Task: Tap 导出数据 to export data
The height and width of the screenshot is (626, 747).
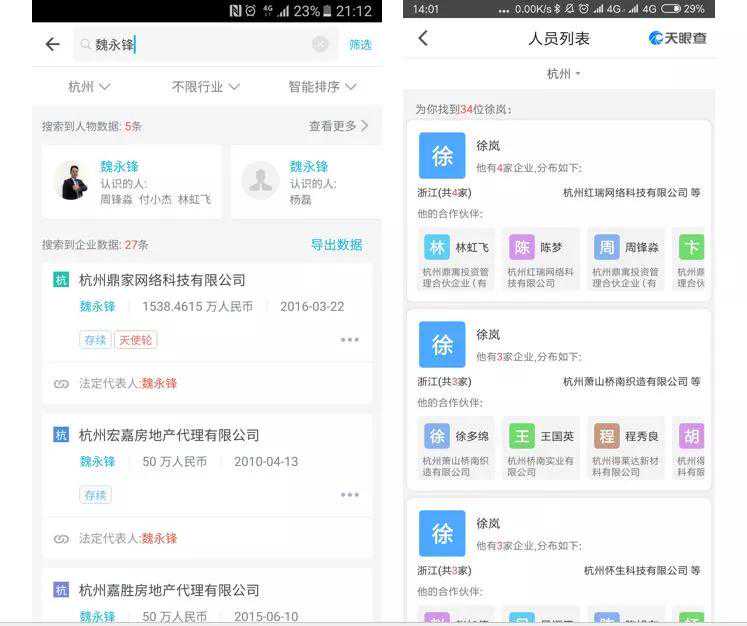Action: 336,244
